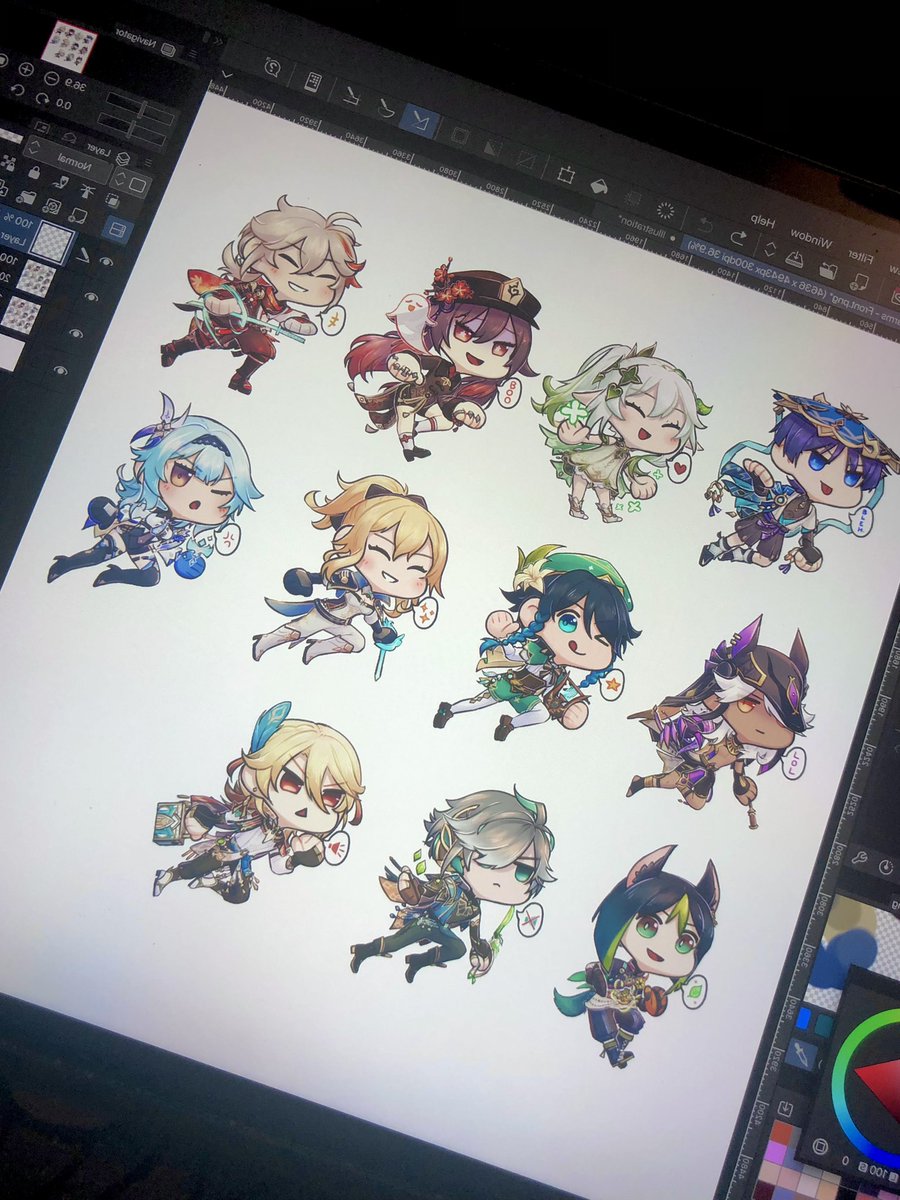Toggle Lock Layer padlock icon
The height and width of the screenshot is (1200, 900).
(x=34, y=171)
